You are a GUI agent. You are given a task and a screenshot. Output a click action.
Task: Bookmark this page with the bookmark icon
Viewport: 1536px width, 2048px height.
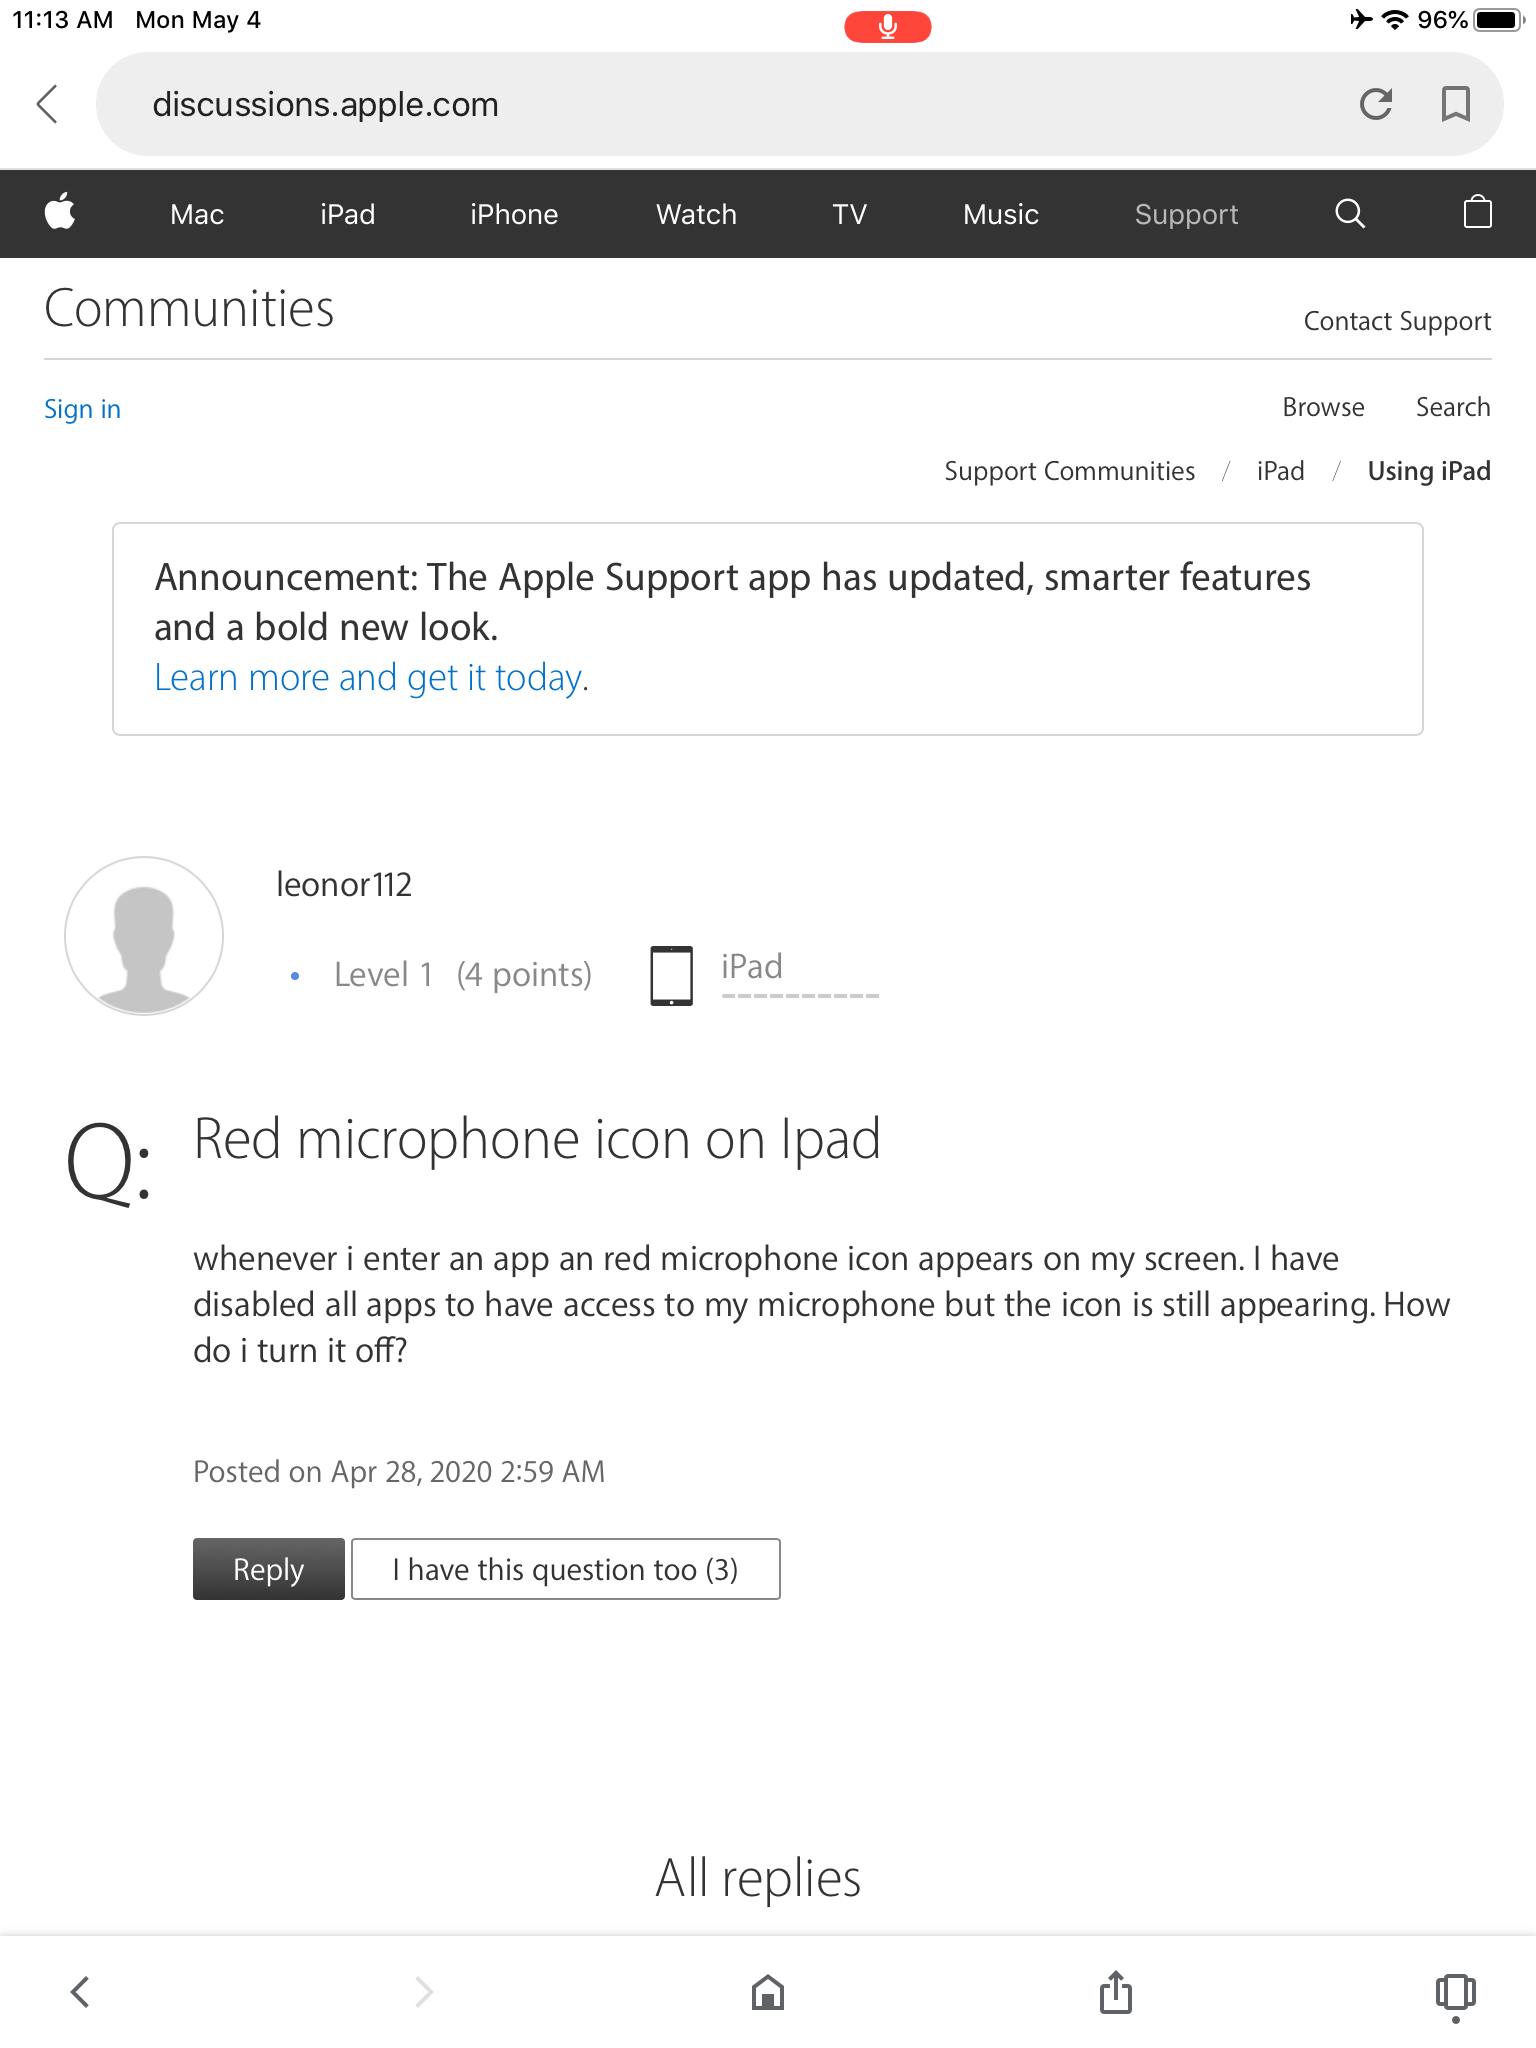point(1455,104)
